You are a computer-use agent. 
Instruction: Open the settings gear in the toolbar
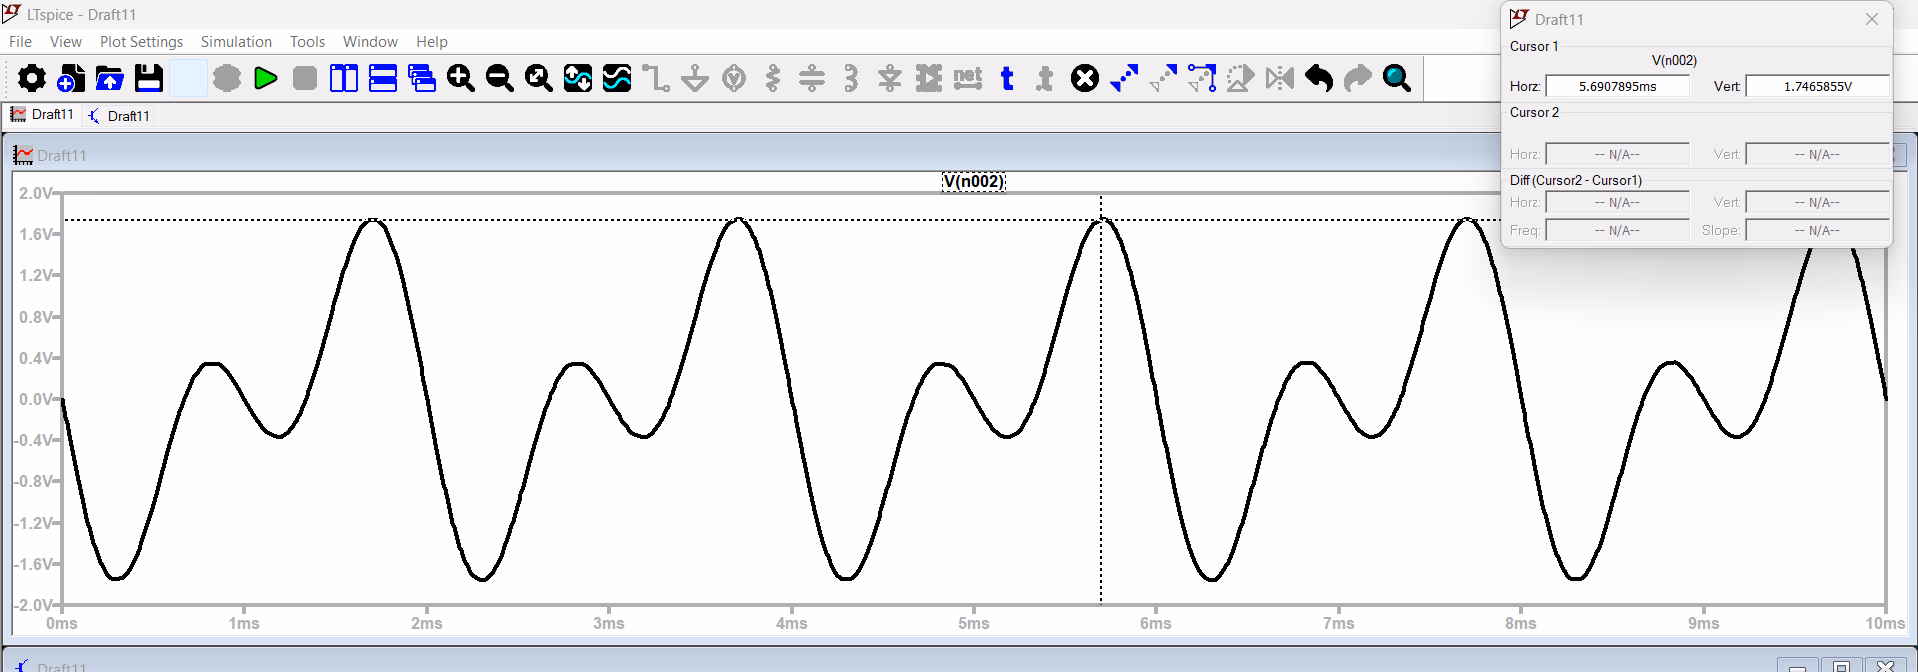coord(32,78)
